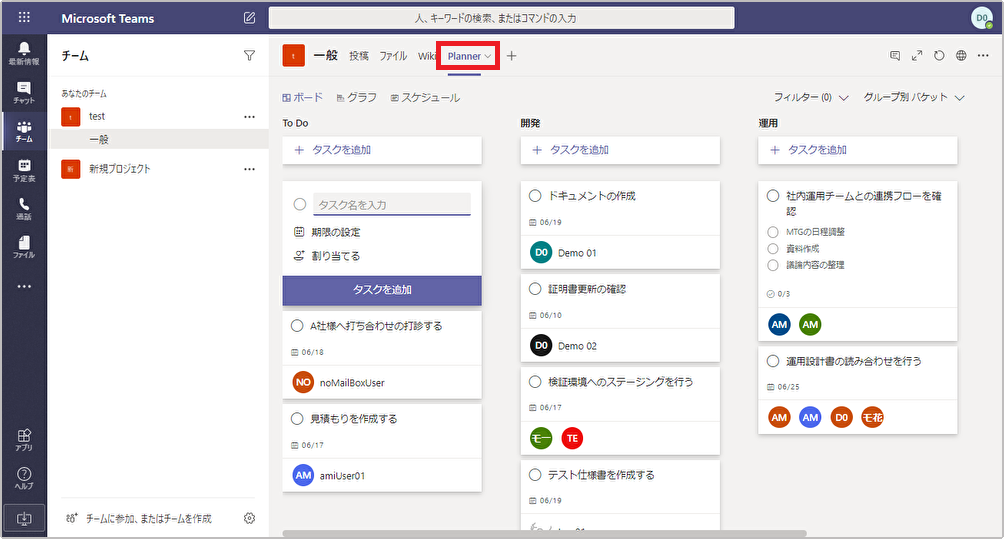Screen dimensions: 1004x539
Task: Switch to グラフ view
Action: (357, 97)
